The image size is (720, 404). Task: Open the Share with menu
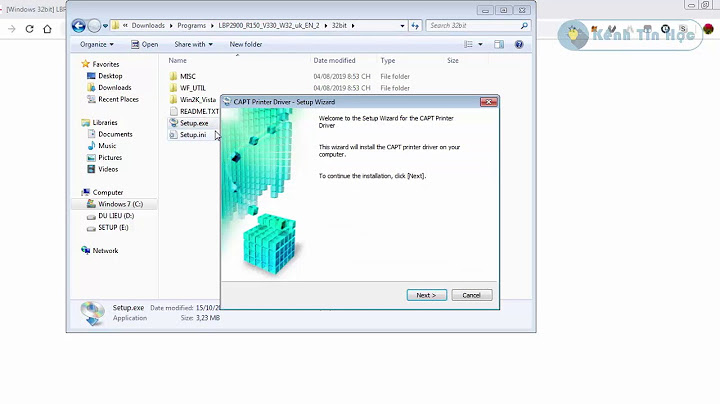193,45
